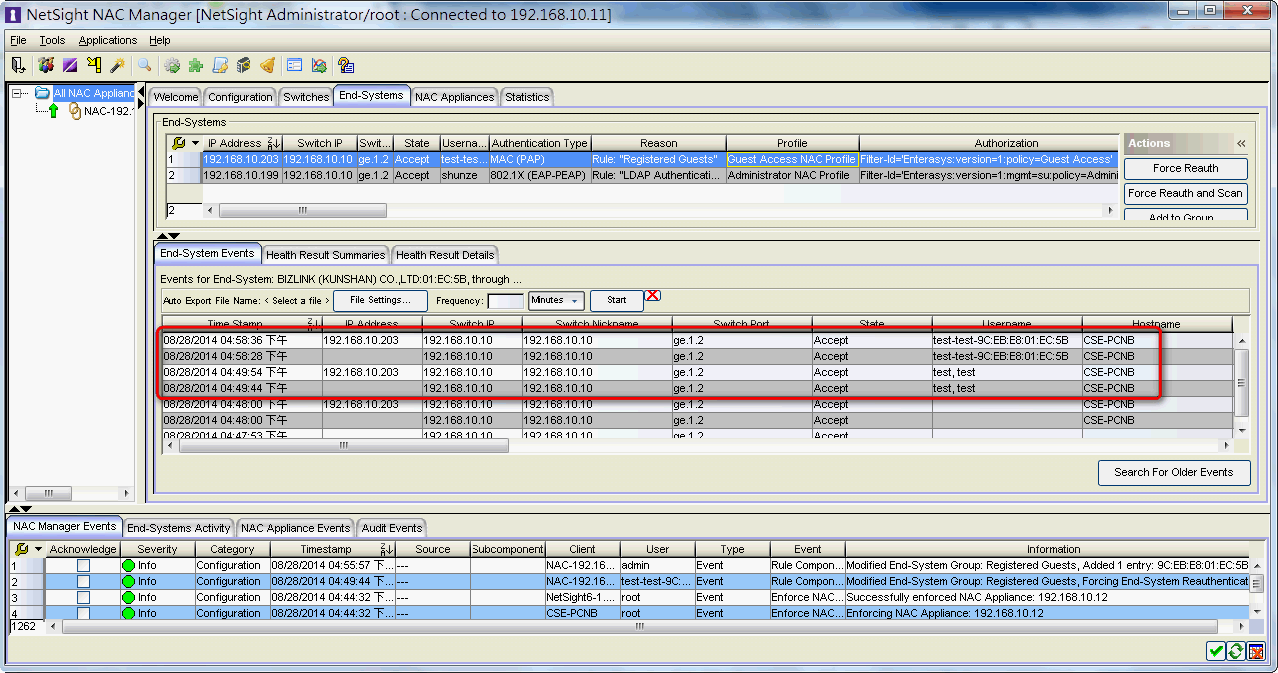Image resolution: width=1278 pixels, height=673 pixels.
Task: Tick Acknowledge checkbox for event row 1
Action: point(84,565)
